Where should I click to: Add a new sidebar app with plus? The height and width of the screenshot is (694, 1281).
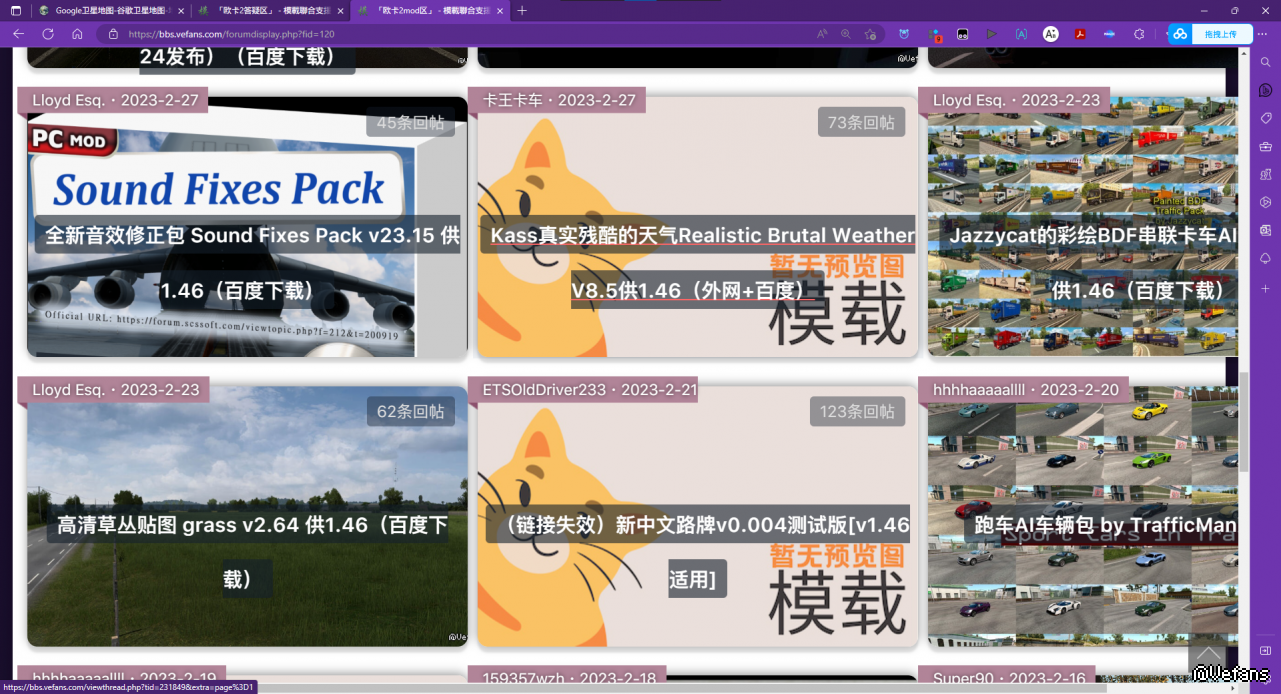point(1266,288)
